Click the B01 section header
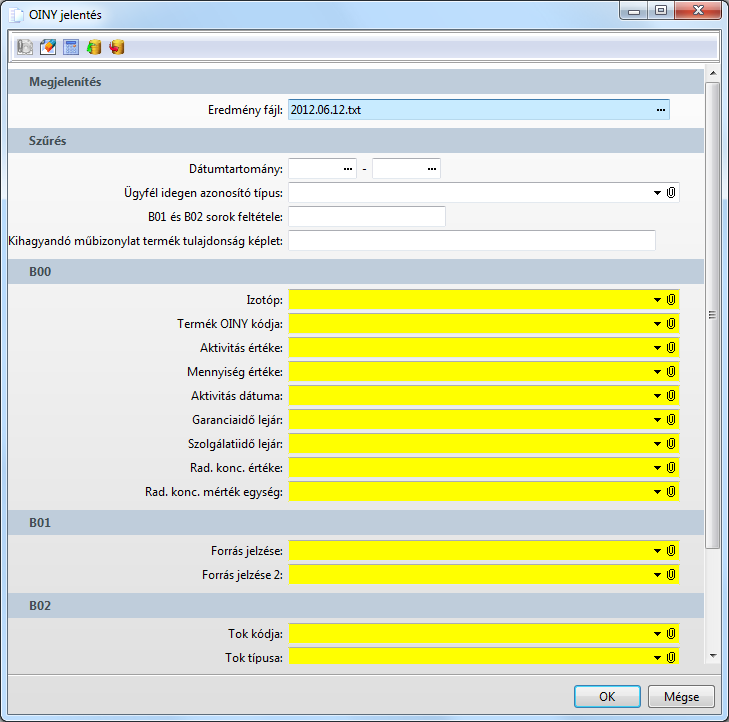This screenshot has width=729, height=722. click(x=356, y=523)
